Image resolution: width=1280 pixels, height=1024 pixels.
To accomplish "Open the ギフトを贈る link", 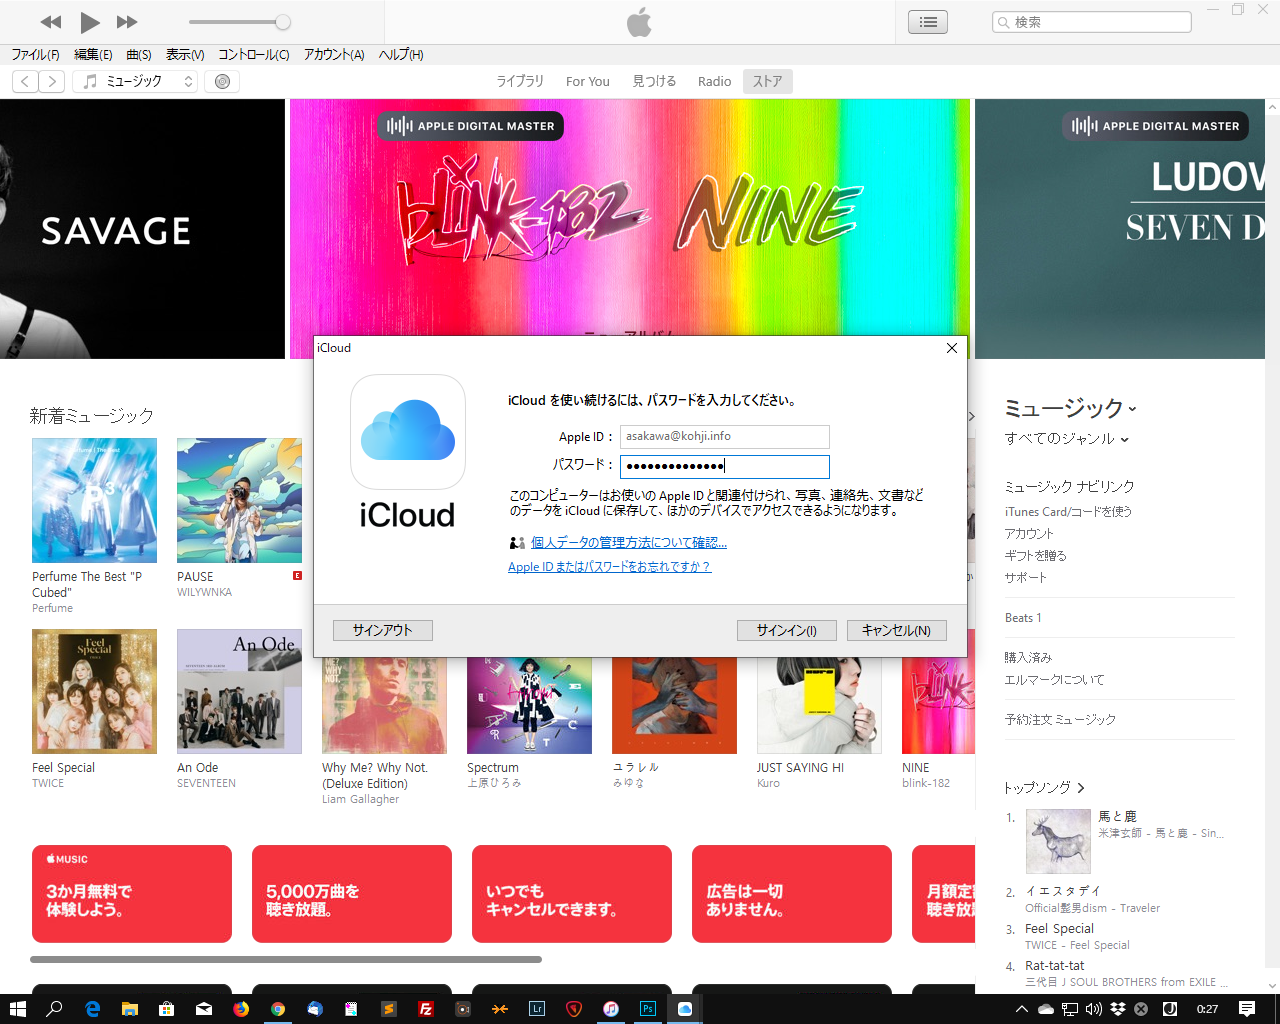I will tap(1036, 556).
